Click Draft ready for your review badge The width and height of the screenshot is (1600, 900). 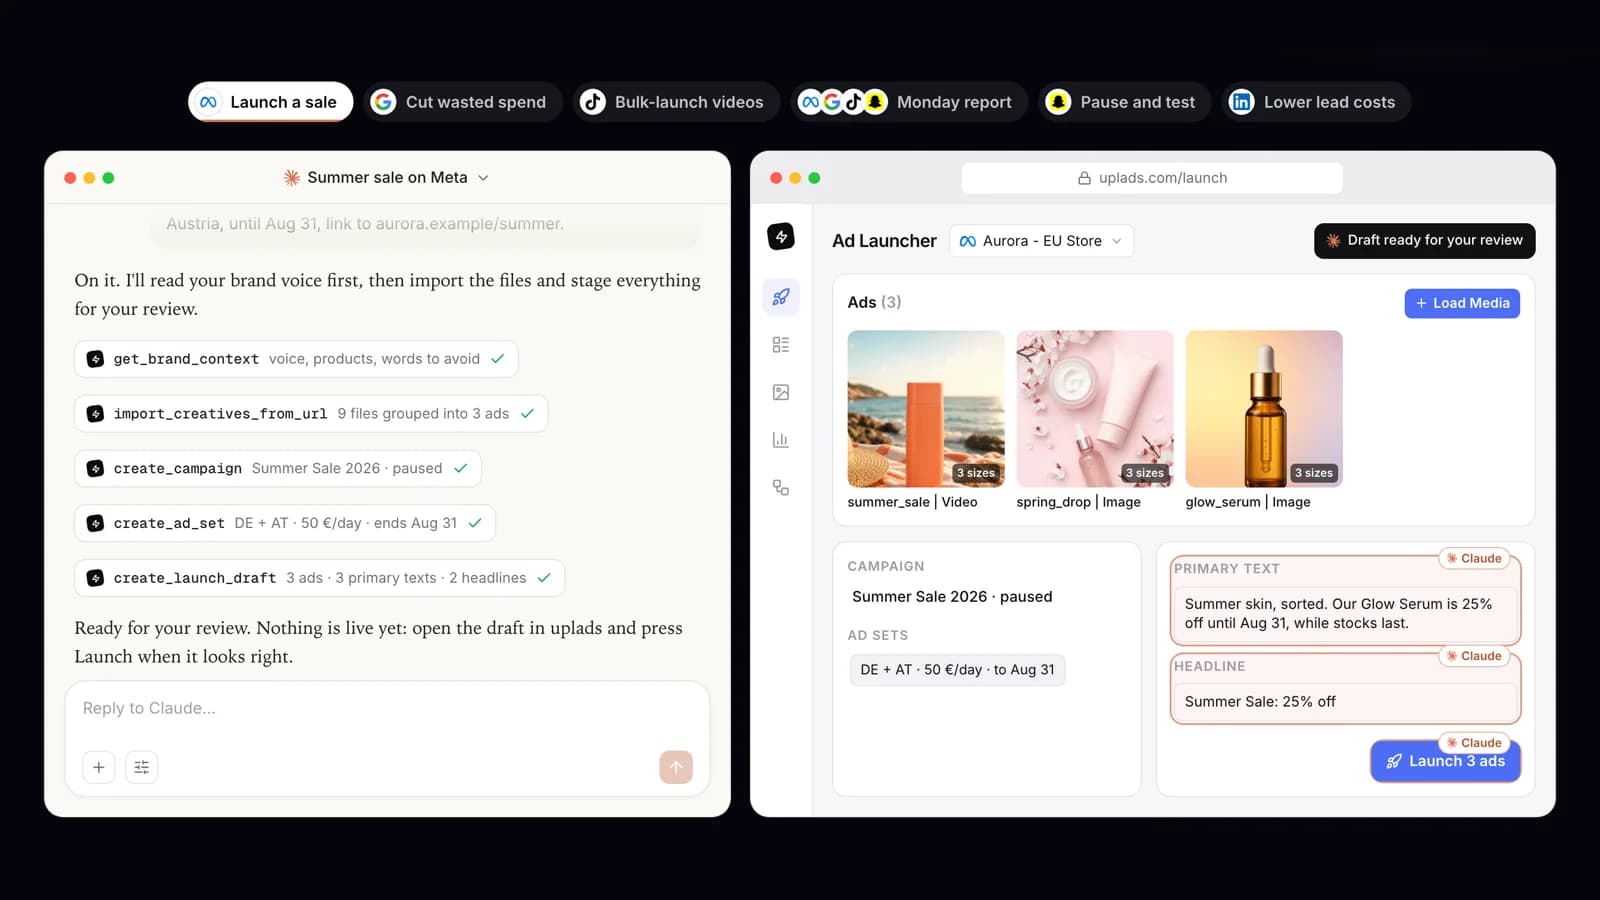pyautogui.click(x=1424, y=241)
